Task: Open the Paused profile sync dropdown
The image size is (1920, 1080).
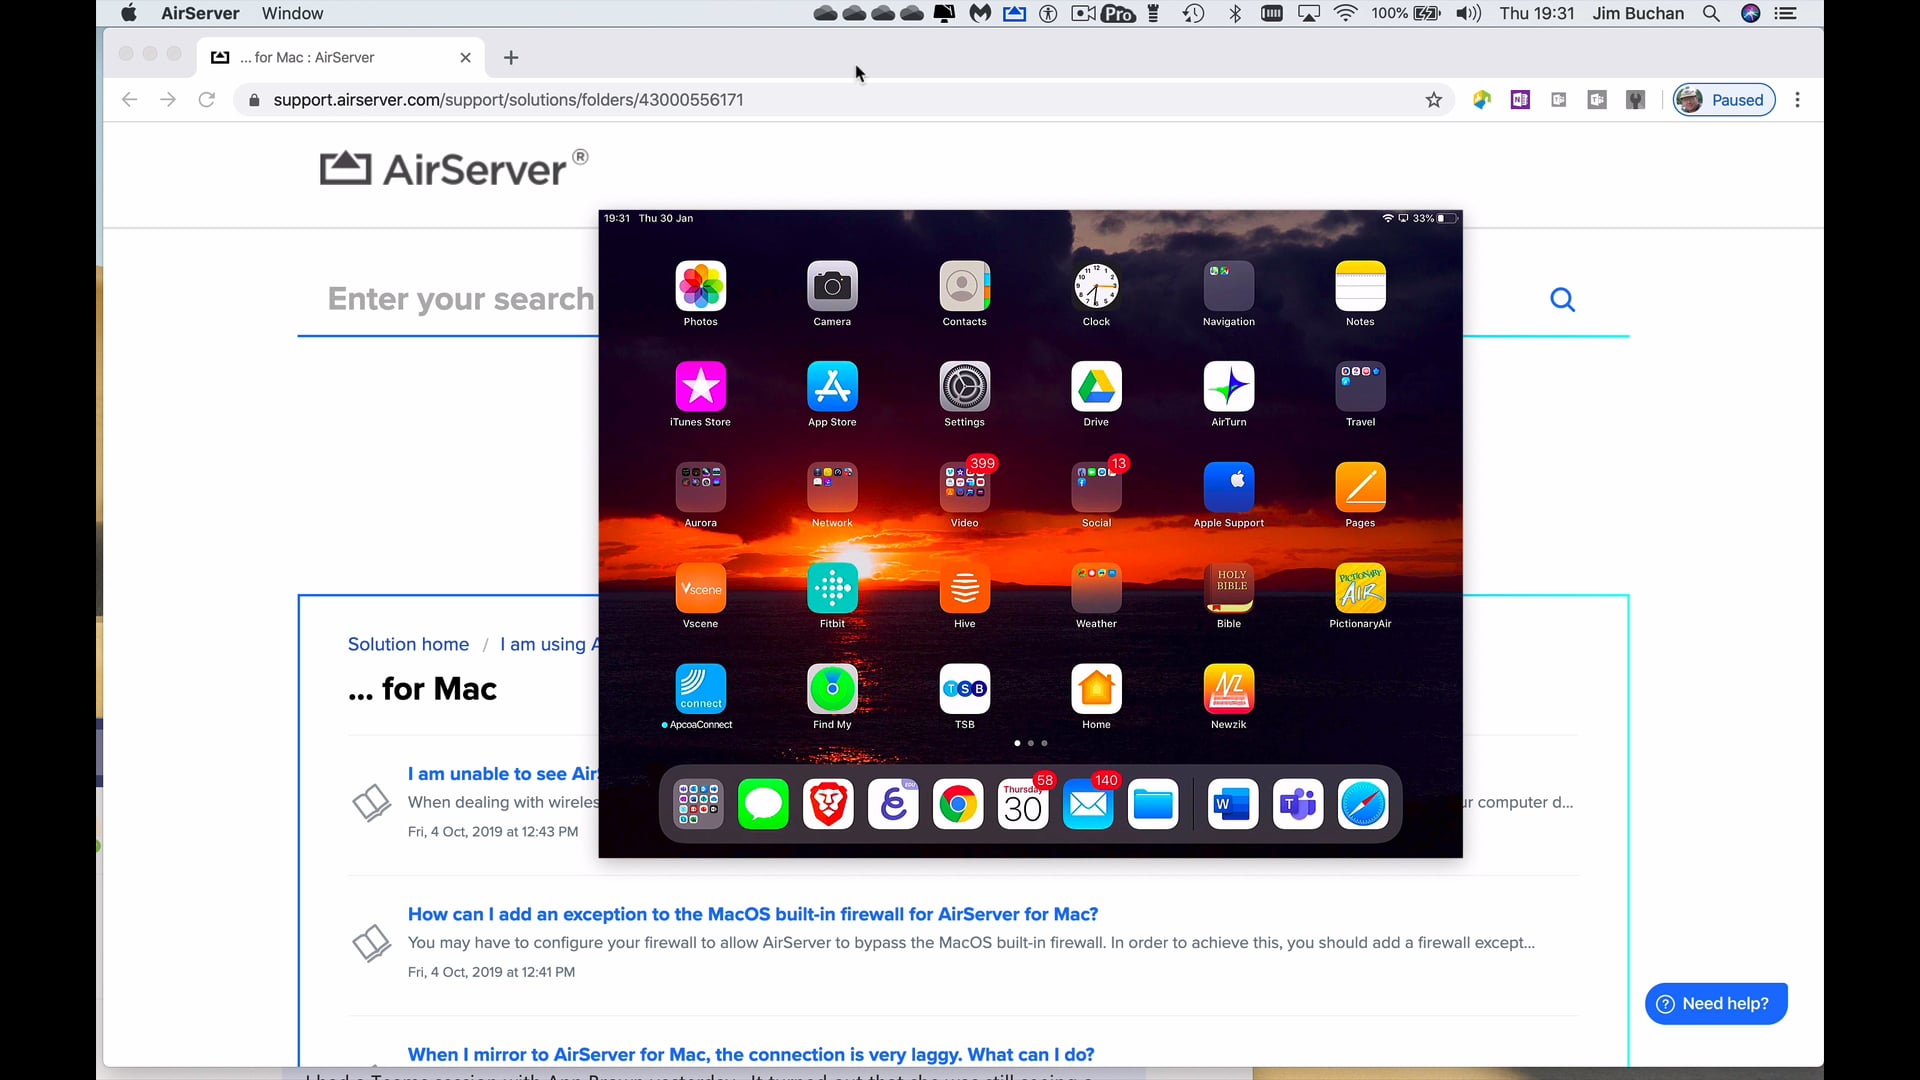Action: (1723, 99)
